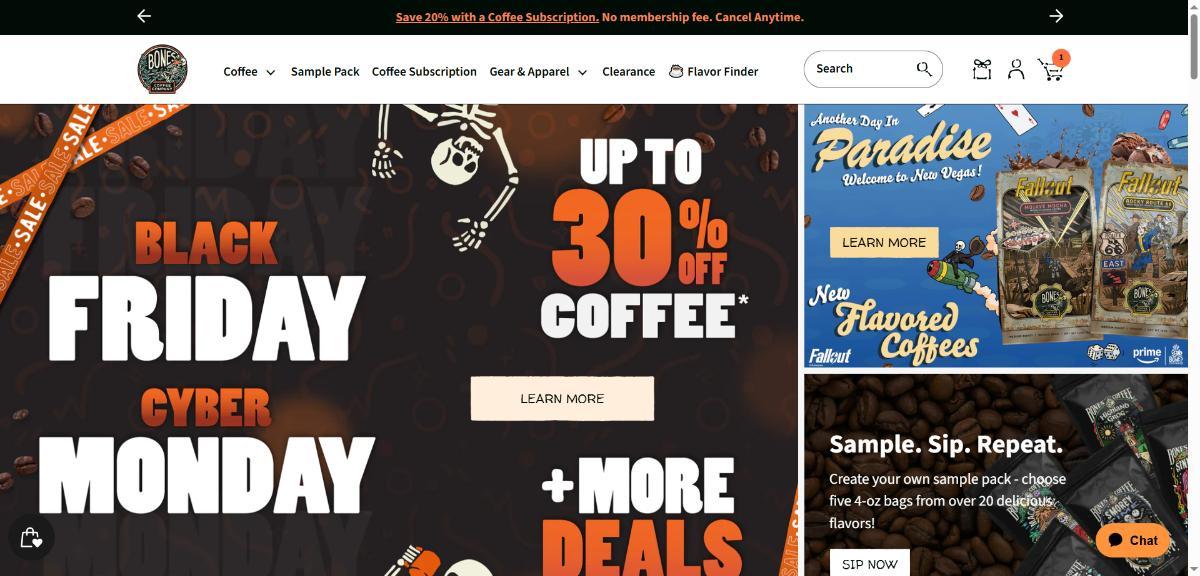Open the Flavor Finder link

pyautogui.click(x=714, y=72)
